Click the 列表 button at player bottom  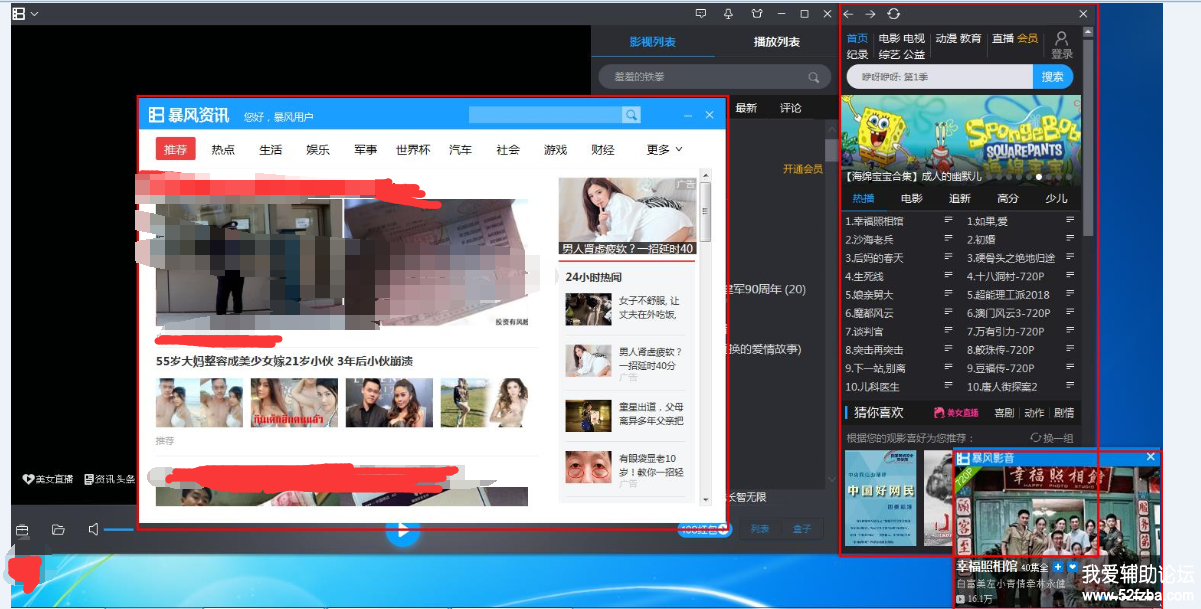760,529
